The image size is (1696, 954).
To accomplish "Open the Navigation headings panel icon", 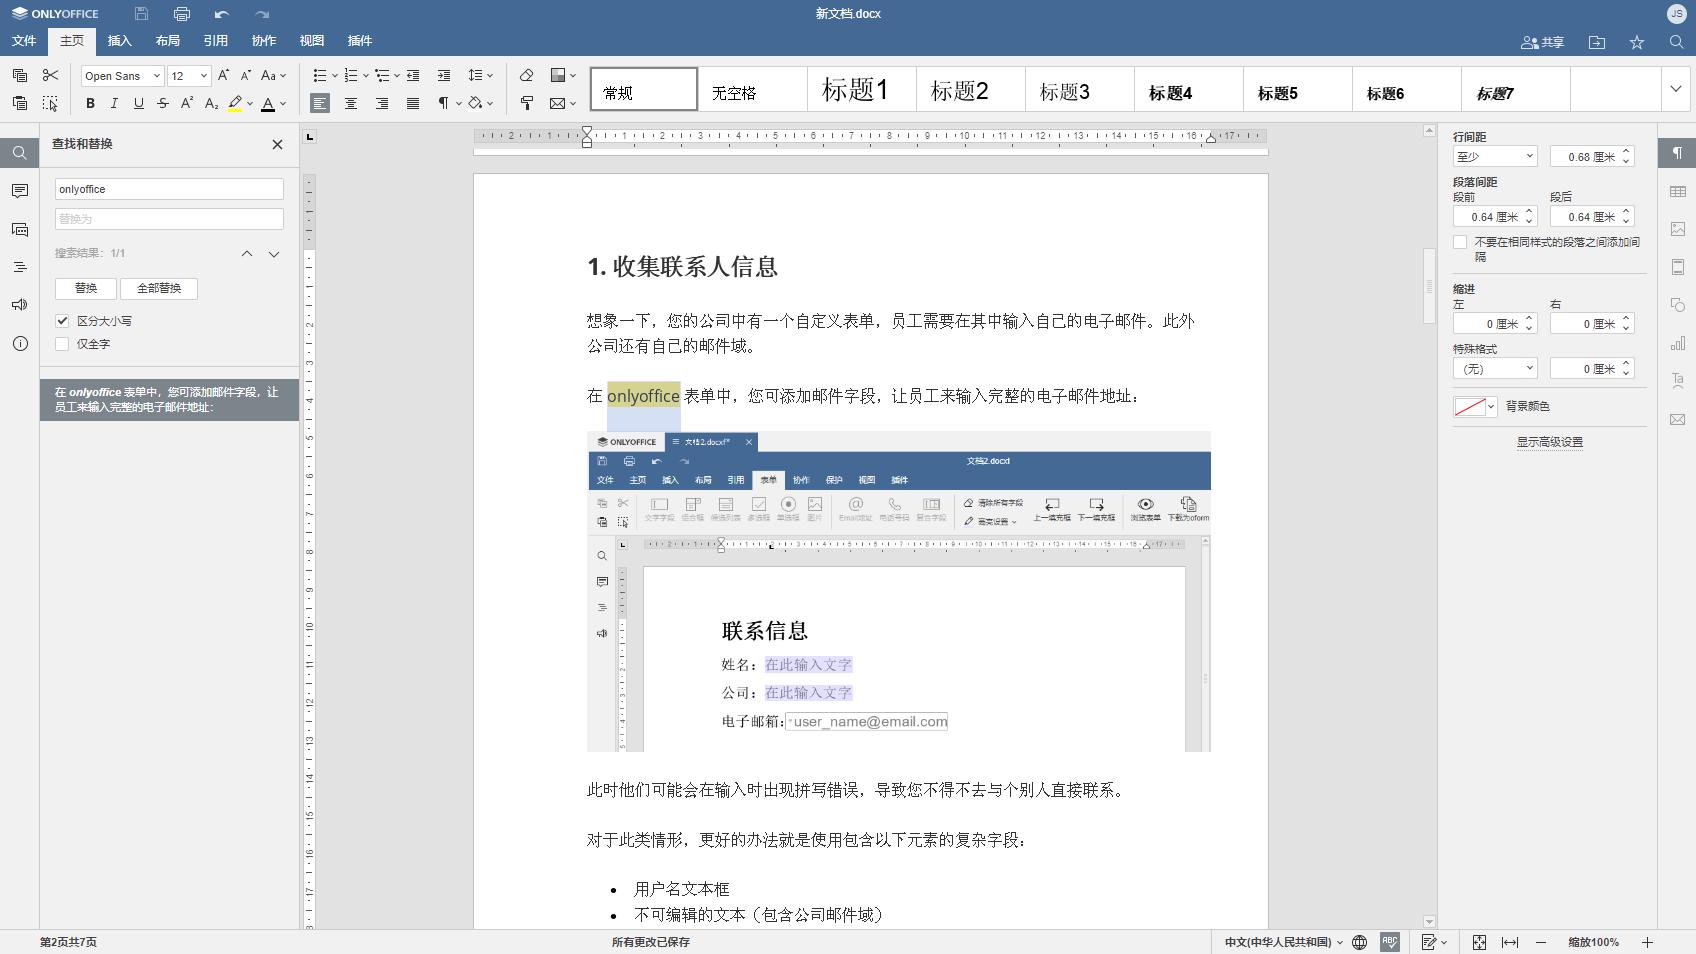I will [x=19, y=266].
